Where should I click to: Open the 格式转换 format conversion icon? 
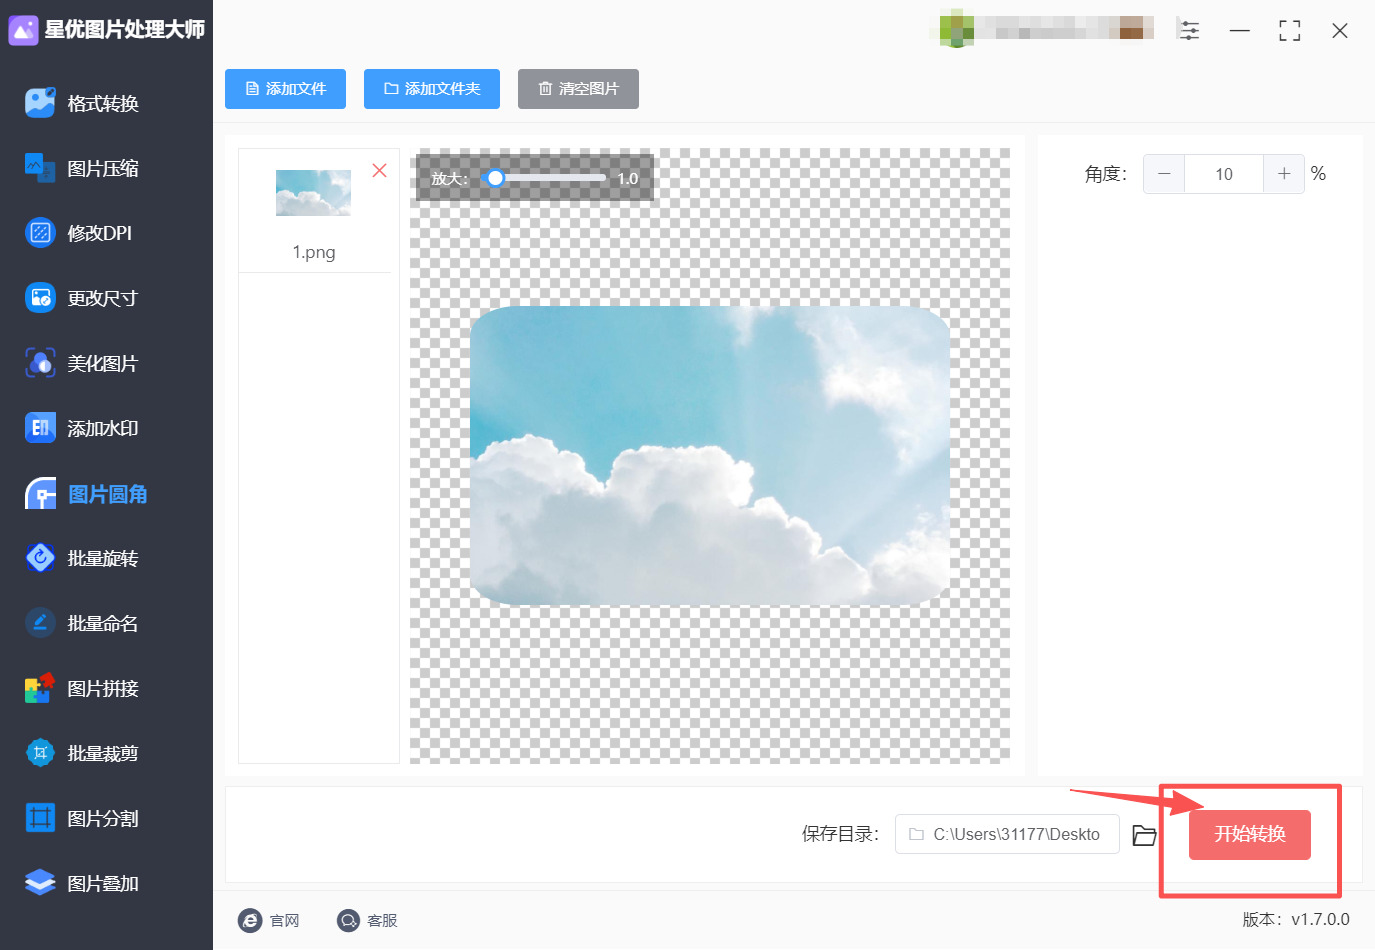tap(40, 103)
